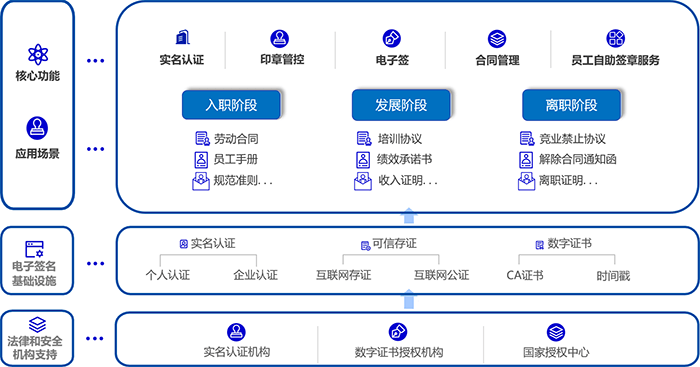Click the 印章管控 stamp icon
700x367 pixels.
click(x=279, y=39)
